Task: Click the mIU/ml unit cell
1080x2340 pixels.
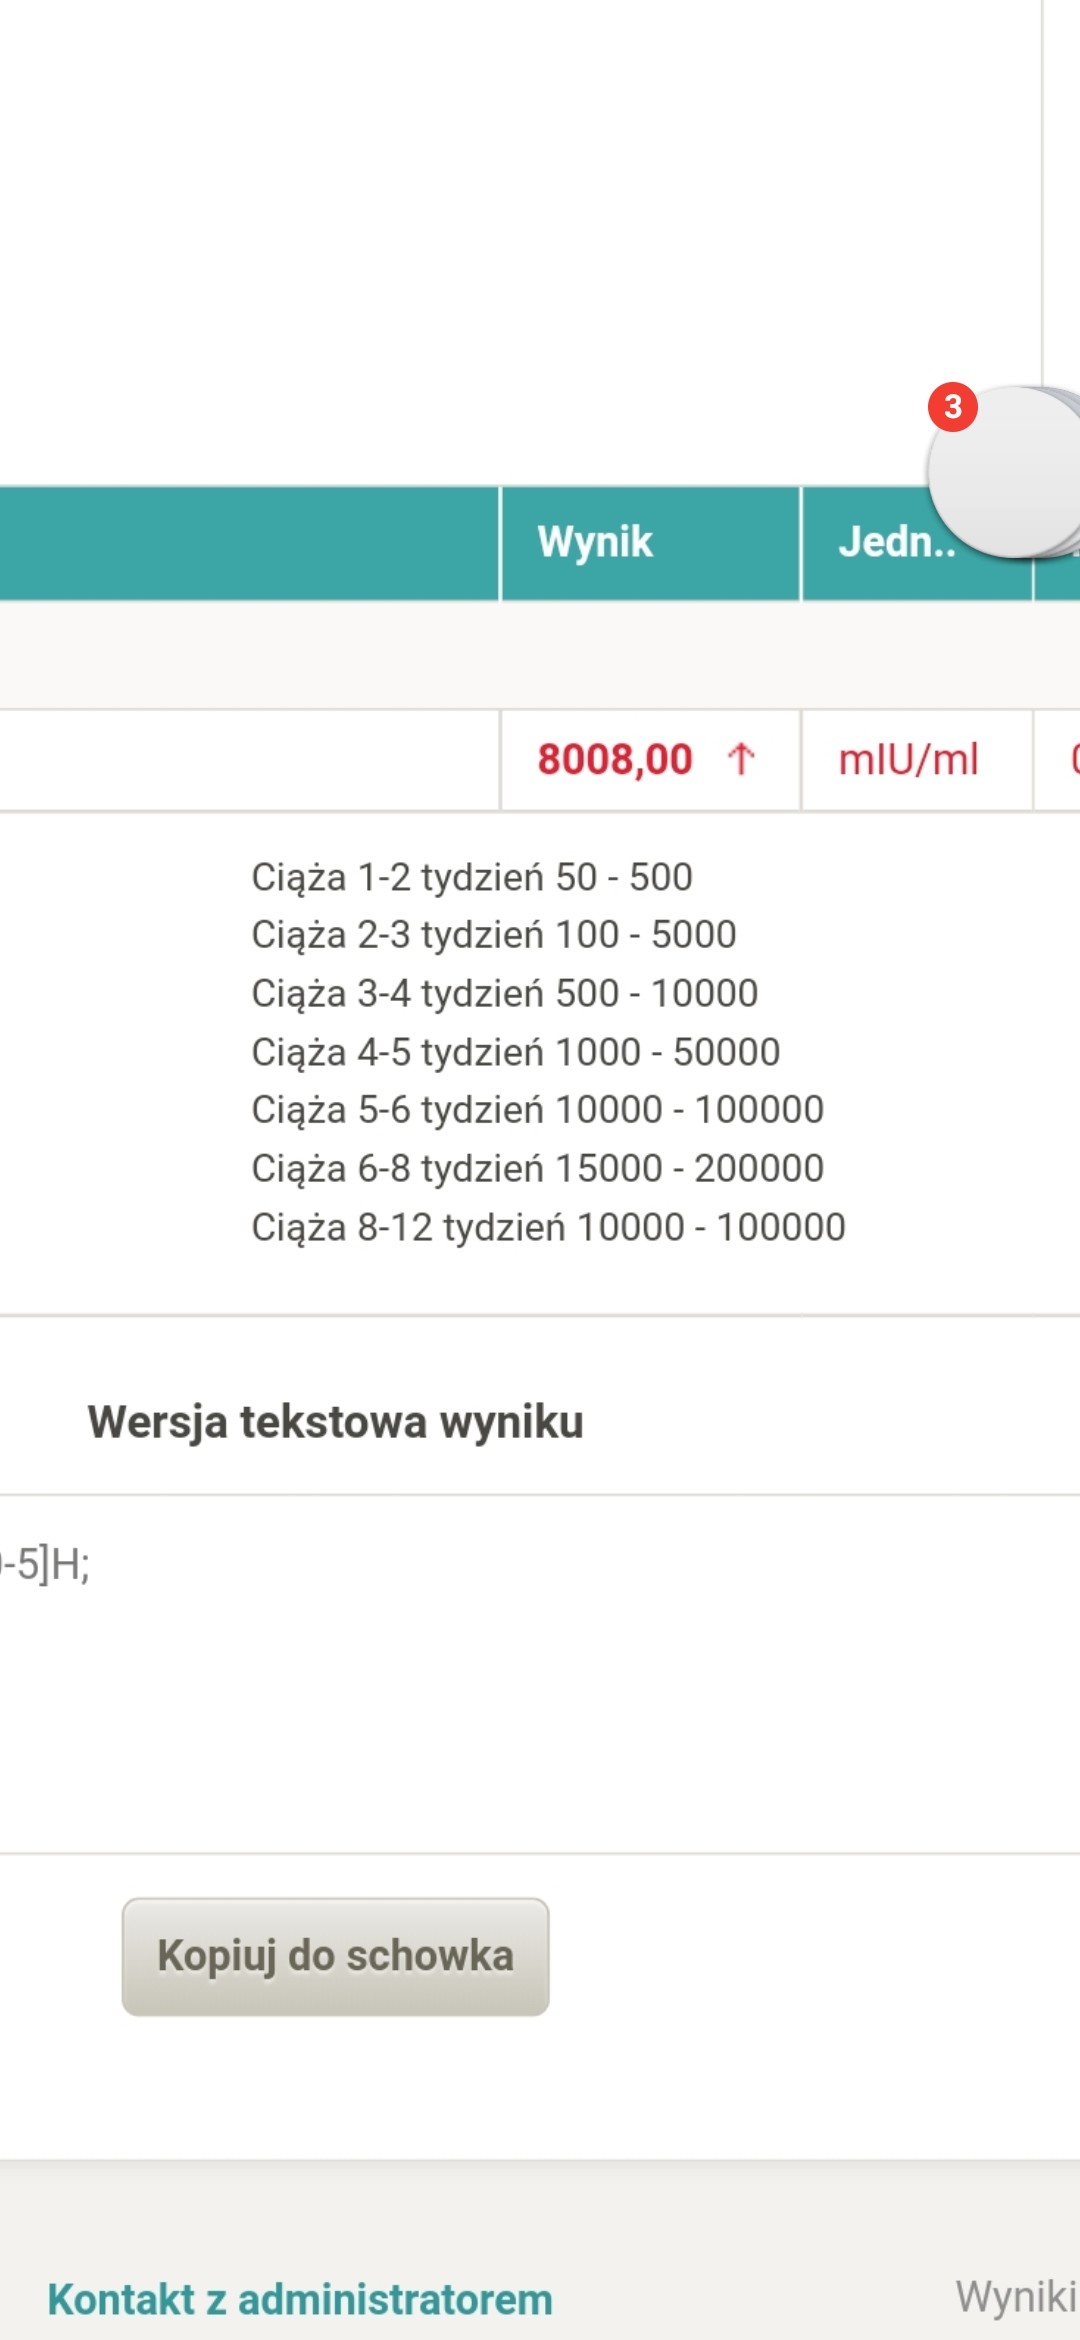Action: click(x=908, y=760)
